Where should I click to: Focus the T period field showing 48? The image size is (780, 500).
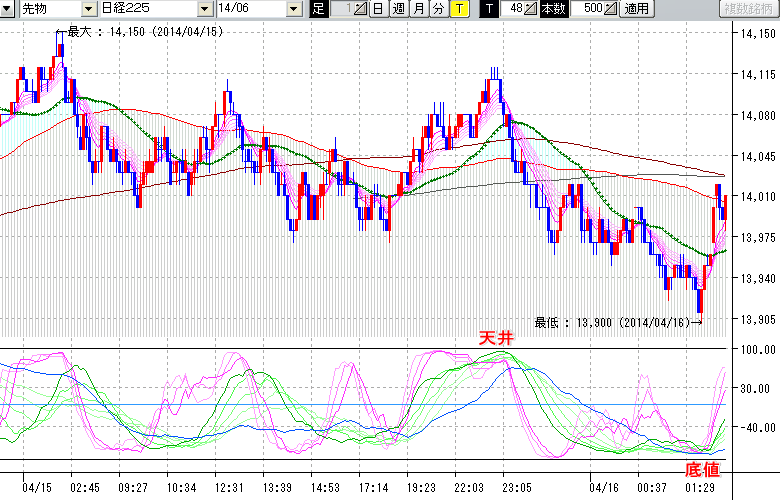(512, 9)
